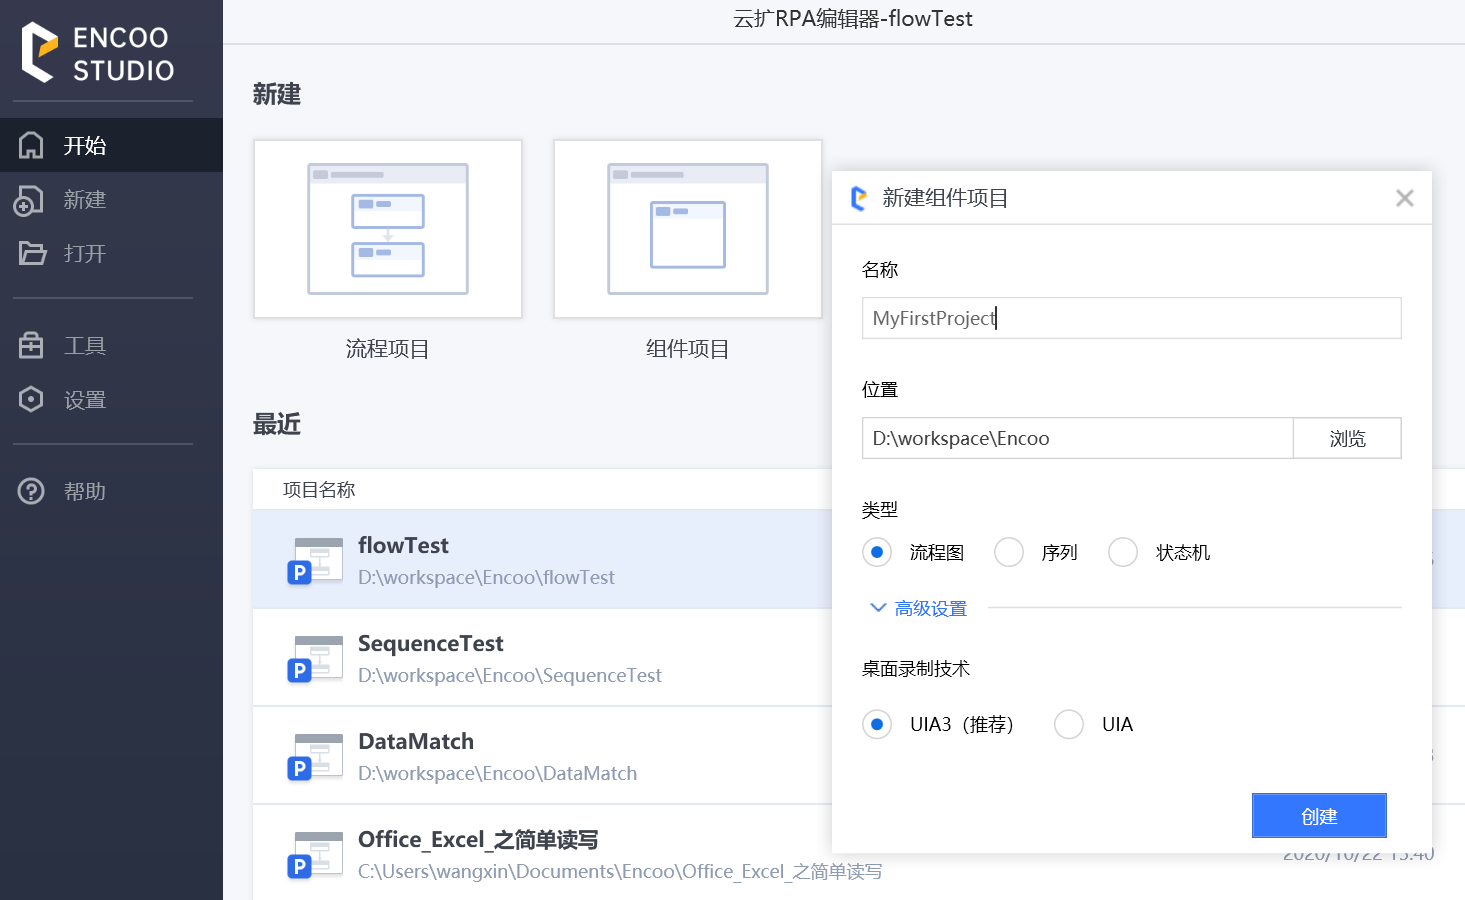The image size is (1465, 900).
Task: Open the 开始 sidebar menu item
Action: click(x=111, y=145)
